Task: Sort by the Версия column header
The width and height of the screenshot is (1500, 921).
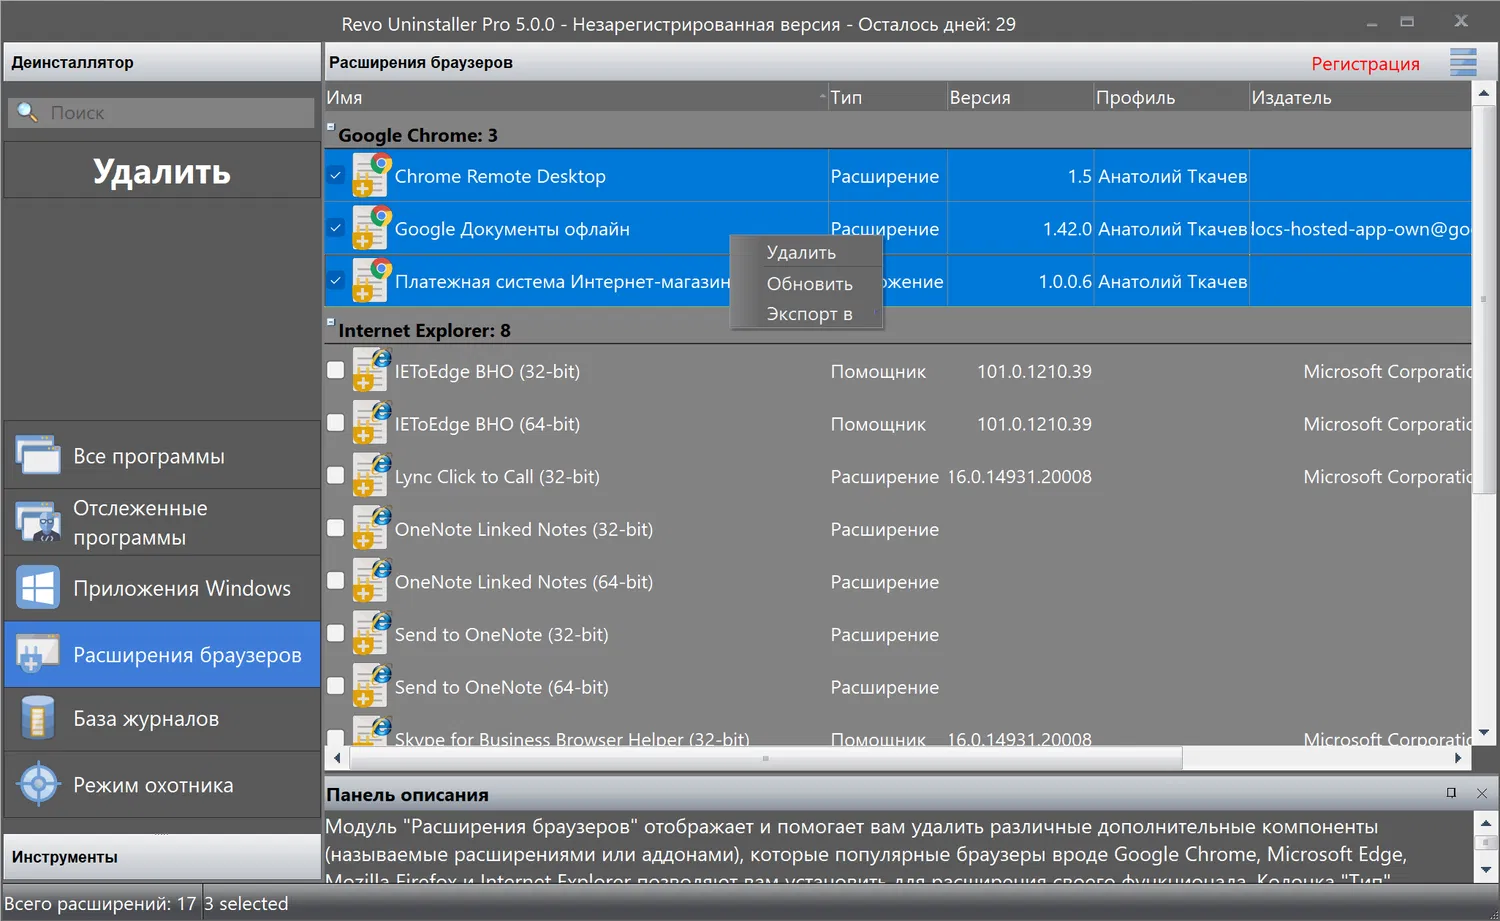Action: point(1020,97)
